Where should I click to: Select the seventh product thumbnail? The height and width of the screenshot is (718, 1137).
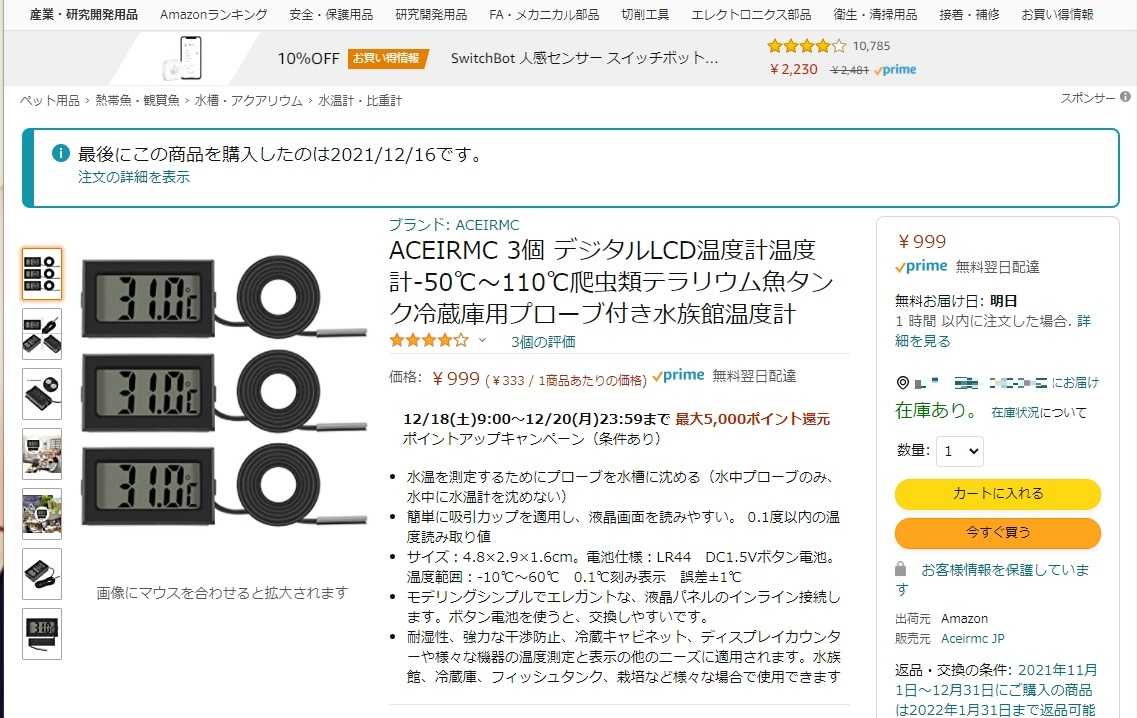42,635
